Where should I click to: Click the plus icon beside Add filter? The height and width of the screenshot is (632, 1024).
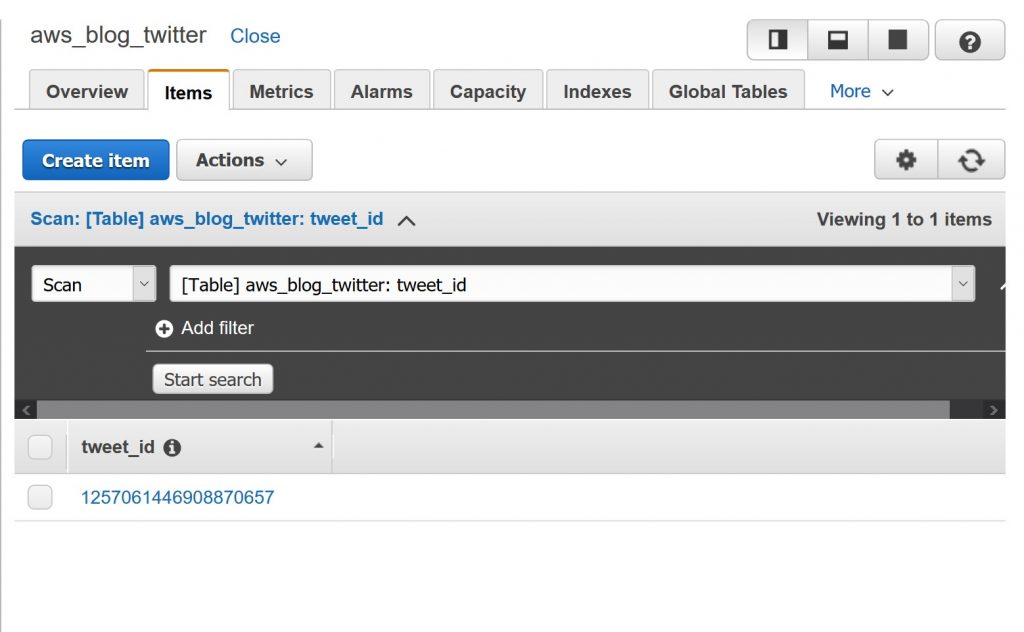pos(164,328)
